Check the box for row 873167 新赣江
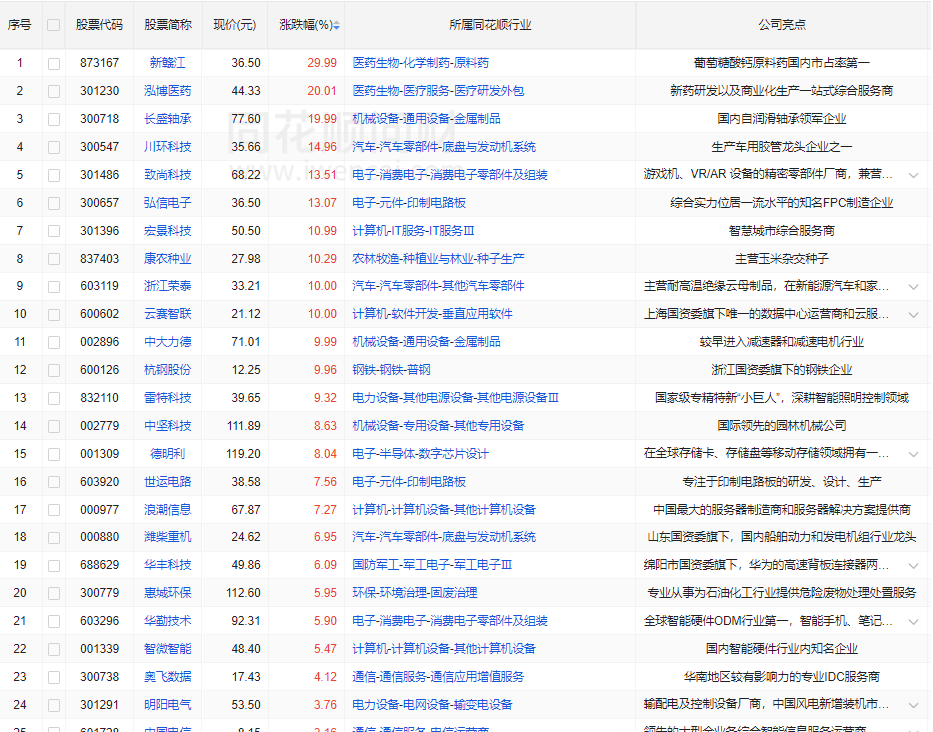933x732 pixels. (54, 64)
